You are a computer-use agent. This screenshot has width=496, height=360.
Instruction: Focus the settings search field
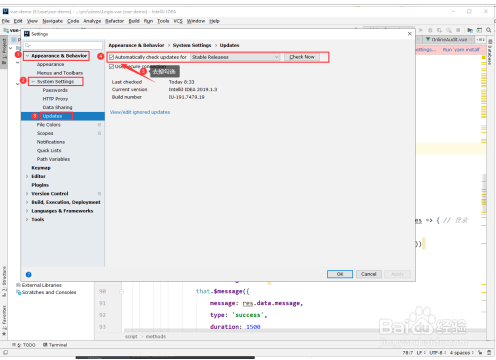click(x=63, y=45)
